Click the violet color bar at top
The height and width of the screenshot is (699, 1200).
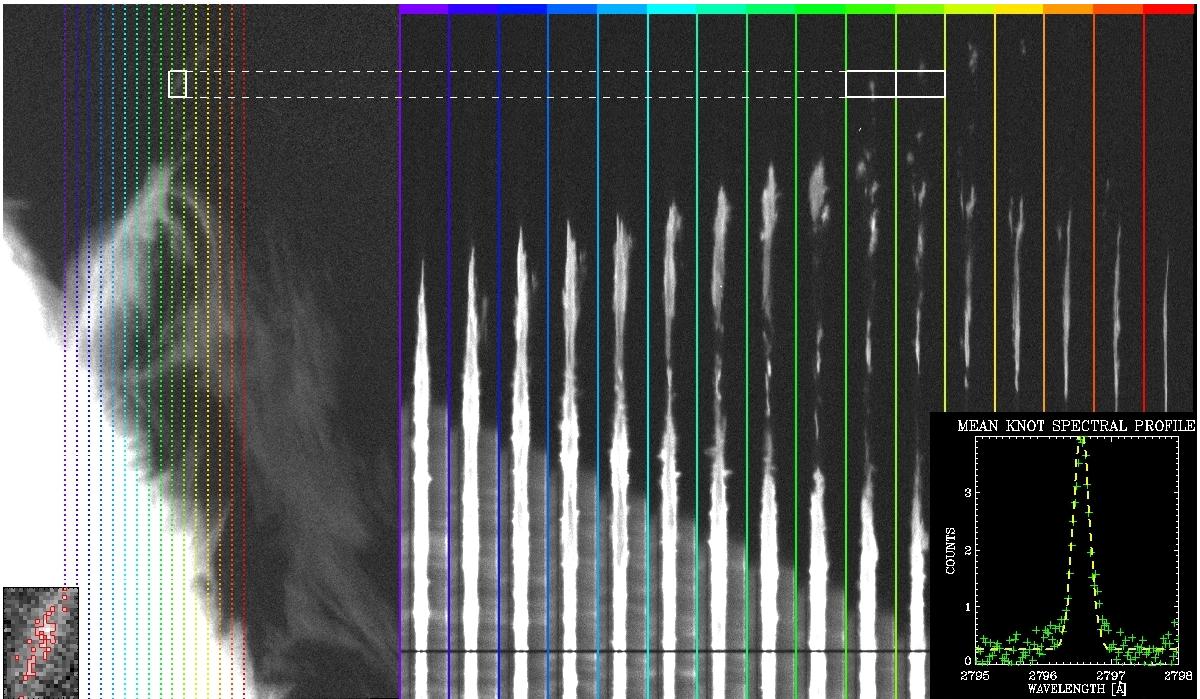[x=424, y=9]
